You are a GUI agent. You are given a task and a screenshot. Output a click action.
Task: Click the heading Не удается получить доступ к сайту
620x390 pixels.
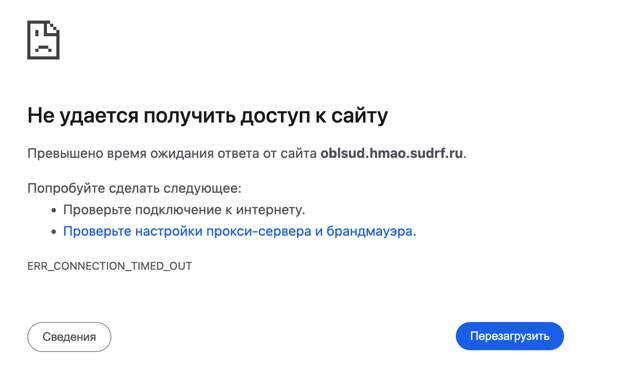point(208,116)
